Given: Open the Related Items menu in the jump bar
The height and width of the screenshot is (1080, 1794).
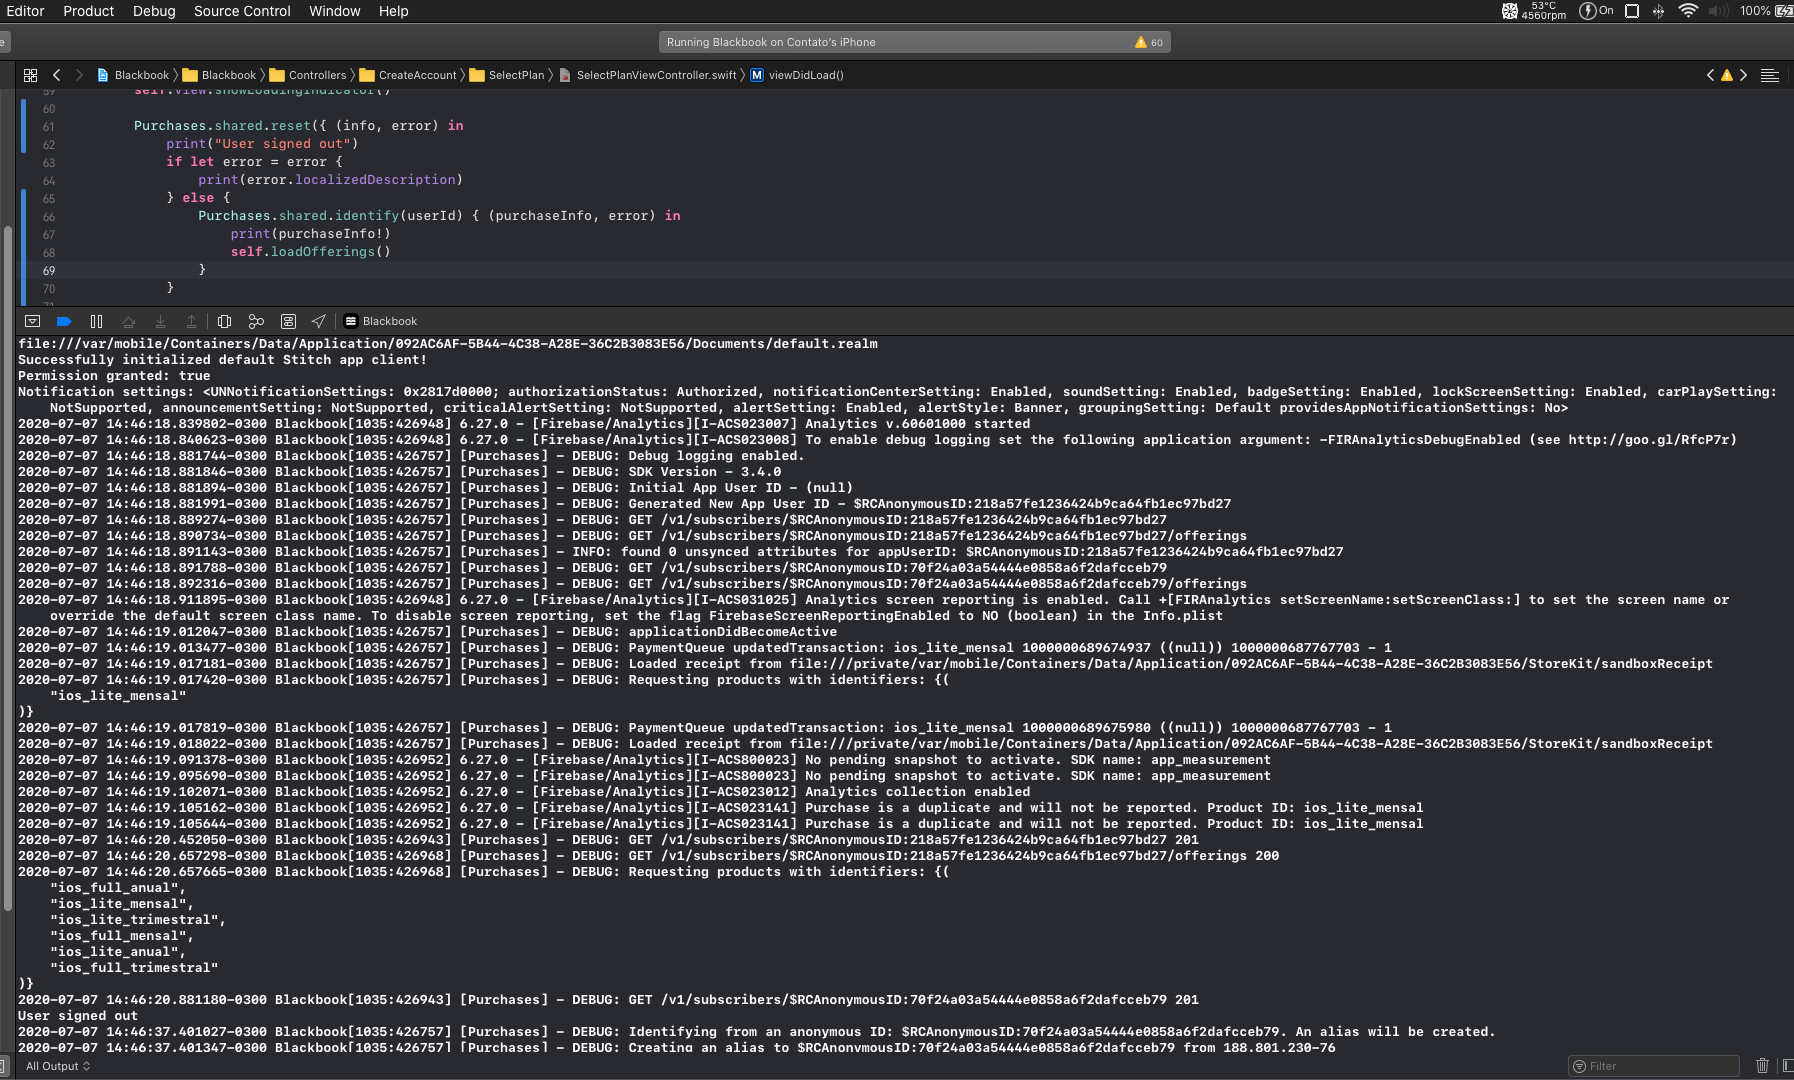Looking at the screenshot, I should coord(31,75).
